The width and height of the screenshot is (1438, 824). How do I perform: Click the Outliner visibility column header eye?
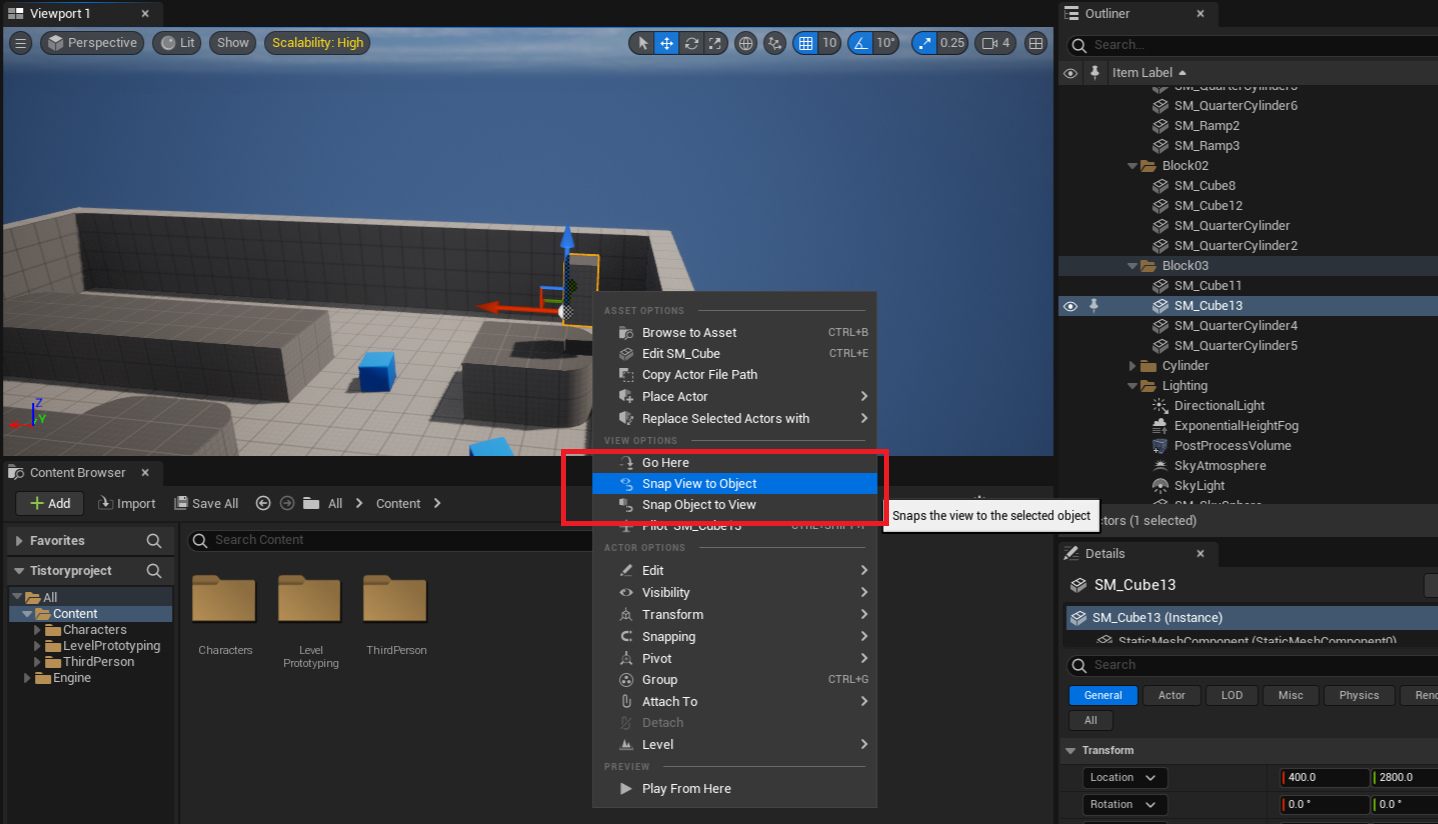pos(1070,73)
